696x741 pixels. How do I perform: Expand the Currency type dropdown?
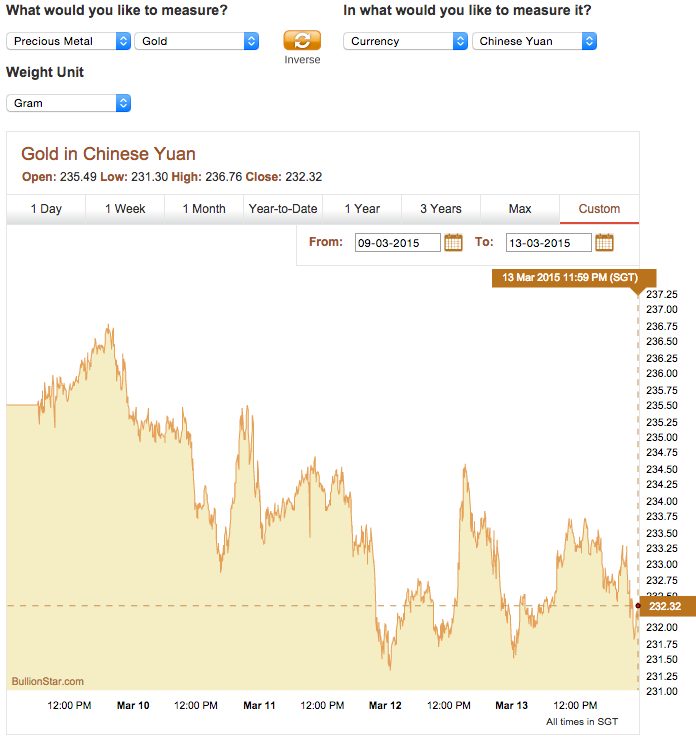point(405,41)
